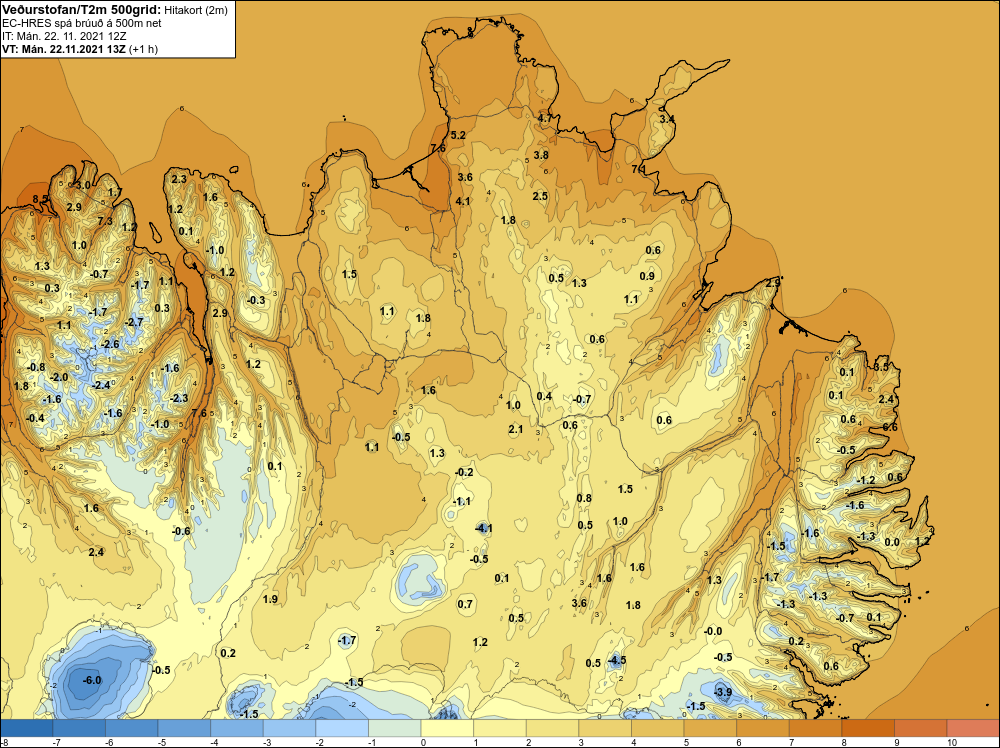Click the 8.5 temperature value
Image resolution: width=1000 pixels, height=748 pixels.
(40, 199)
